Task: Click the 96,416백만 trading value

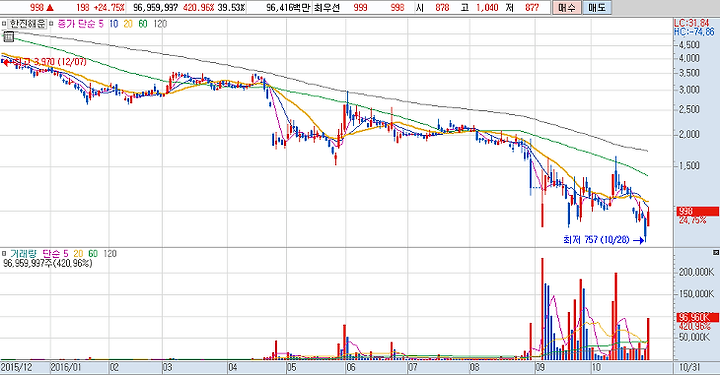Action: point(288,8)
